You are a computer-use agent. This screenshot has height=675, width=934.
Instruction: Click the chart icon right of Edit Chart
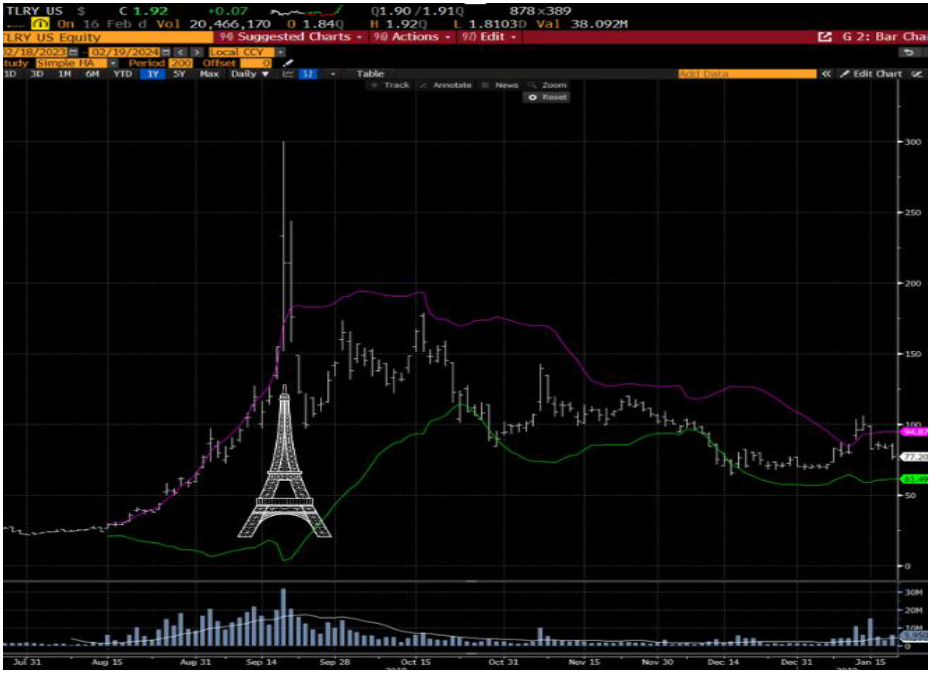point(917,74)
